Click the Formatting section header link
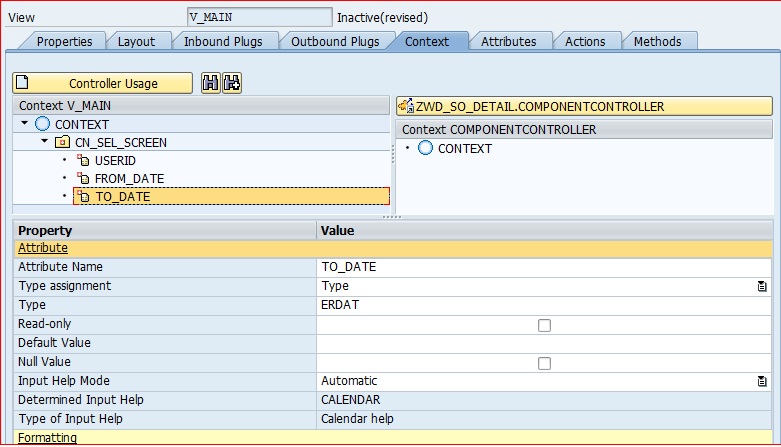781x447 pixels. coord(47,438)
